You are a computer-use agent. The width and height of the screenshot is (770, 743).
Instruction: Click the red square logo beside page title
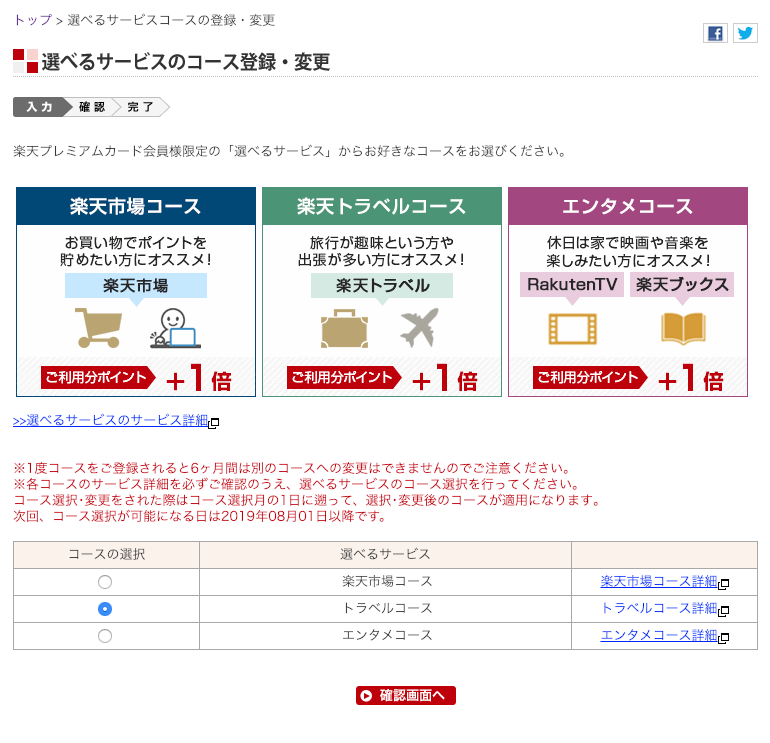(26, 61)
